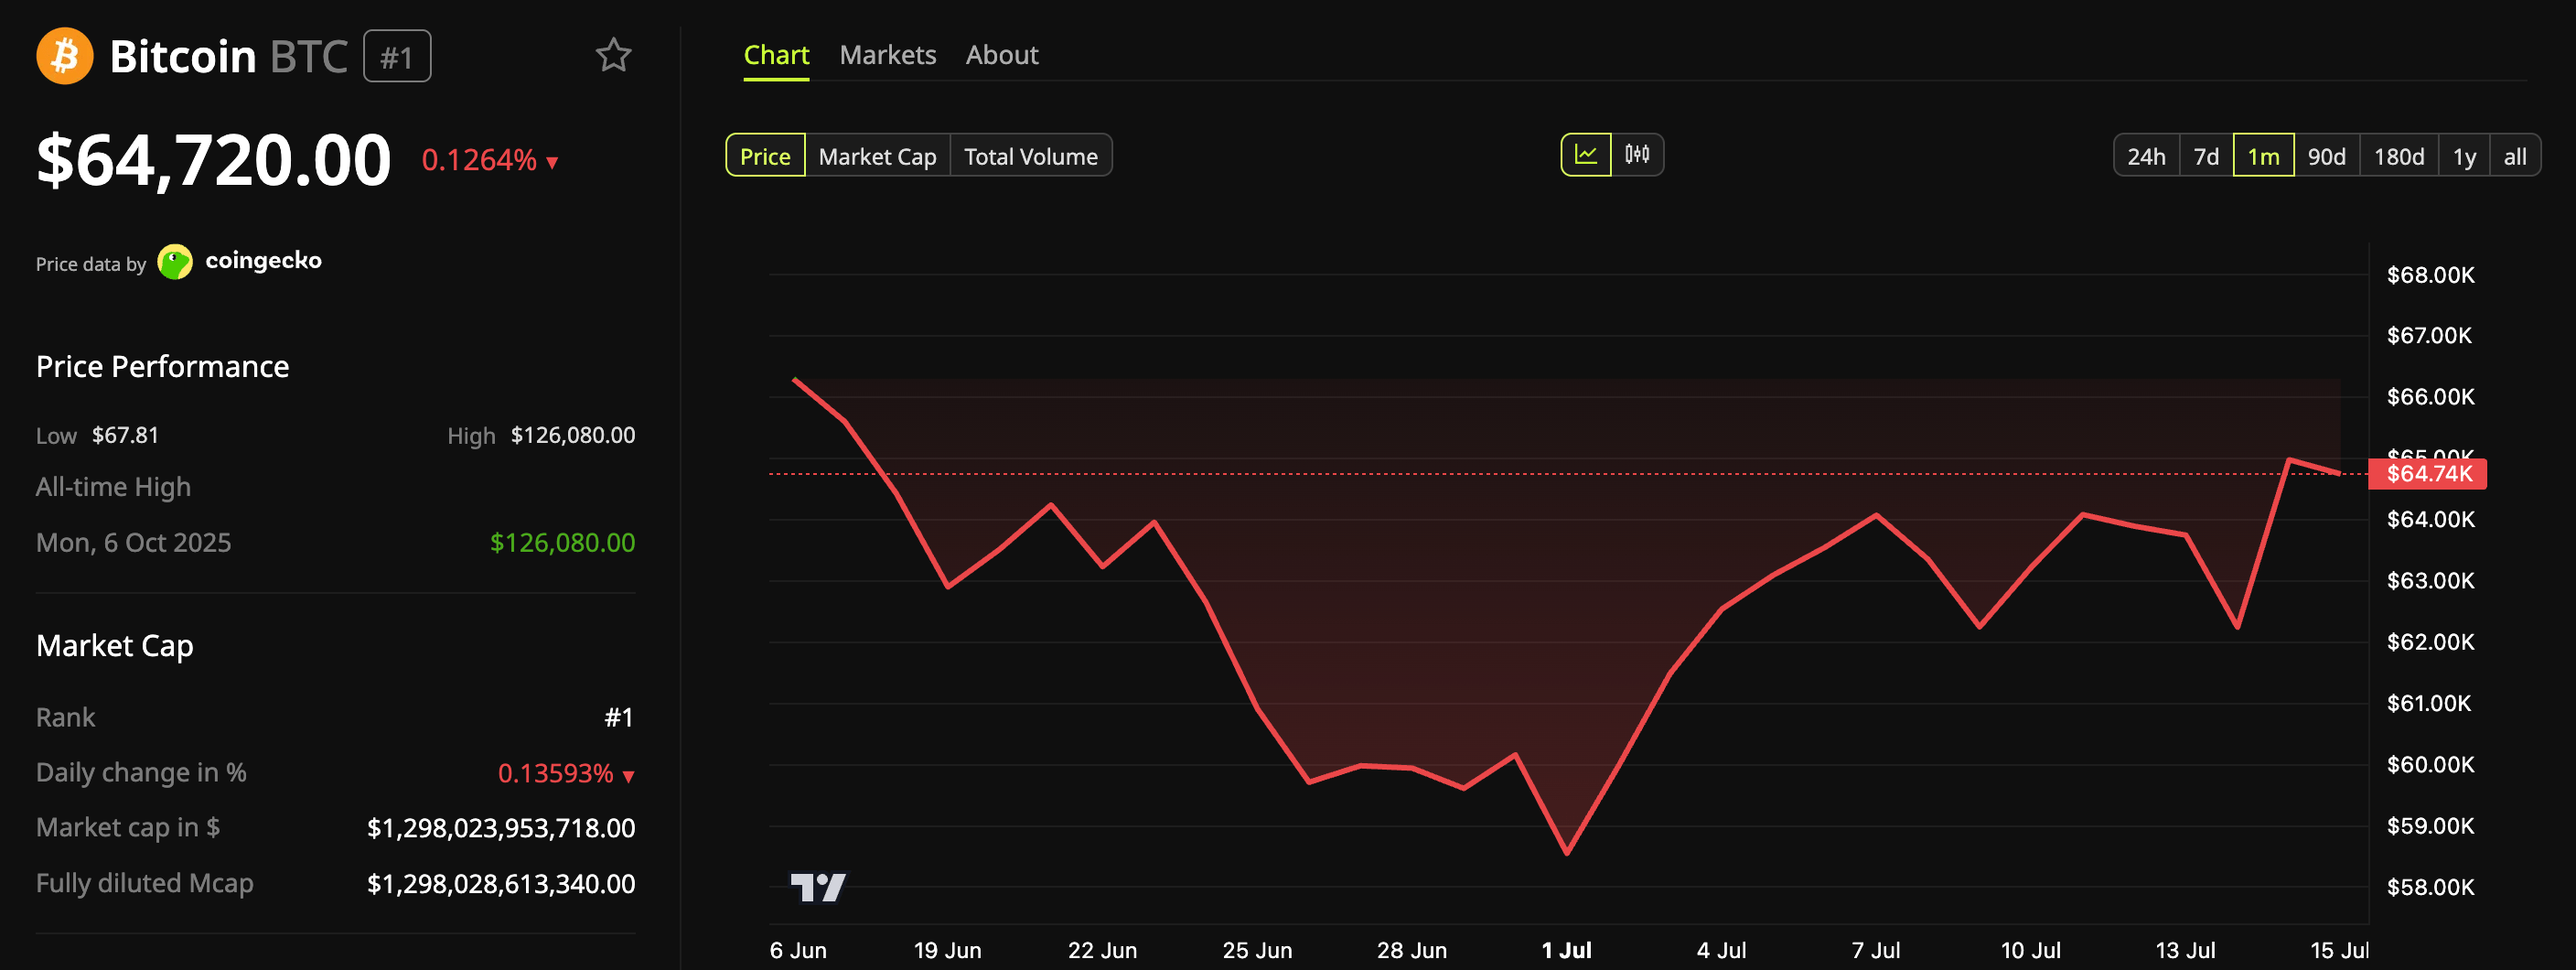Click the $61.00K axis label

(2429, 703)
